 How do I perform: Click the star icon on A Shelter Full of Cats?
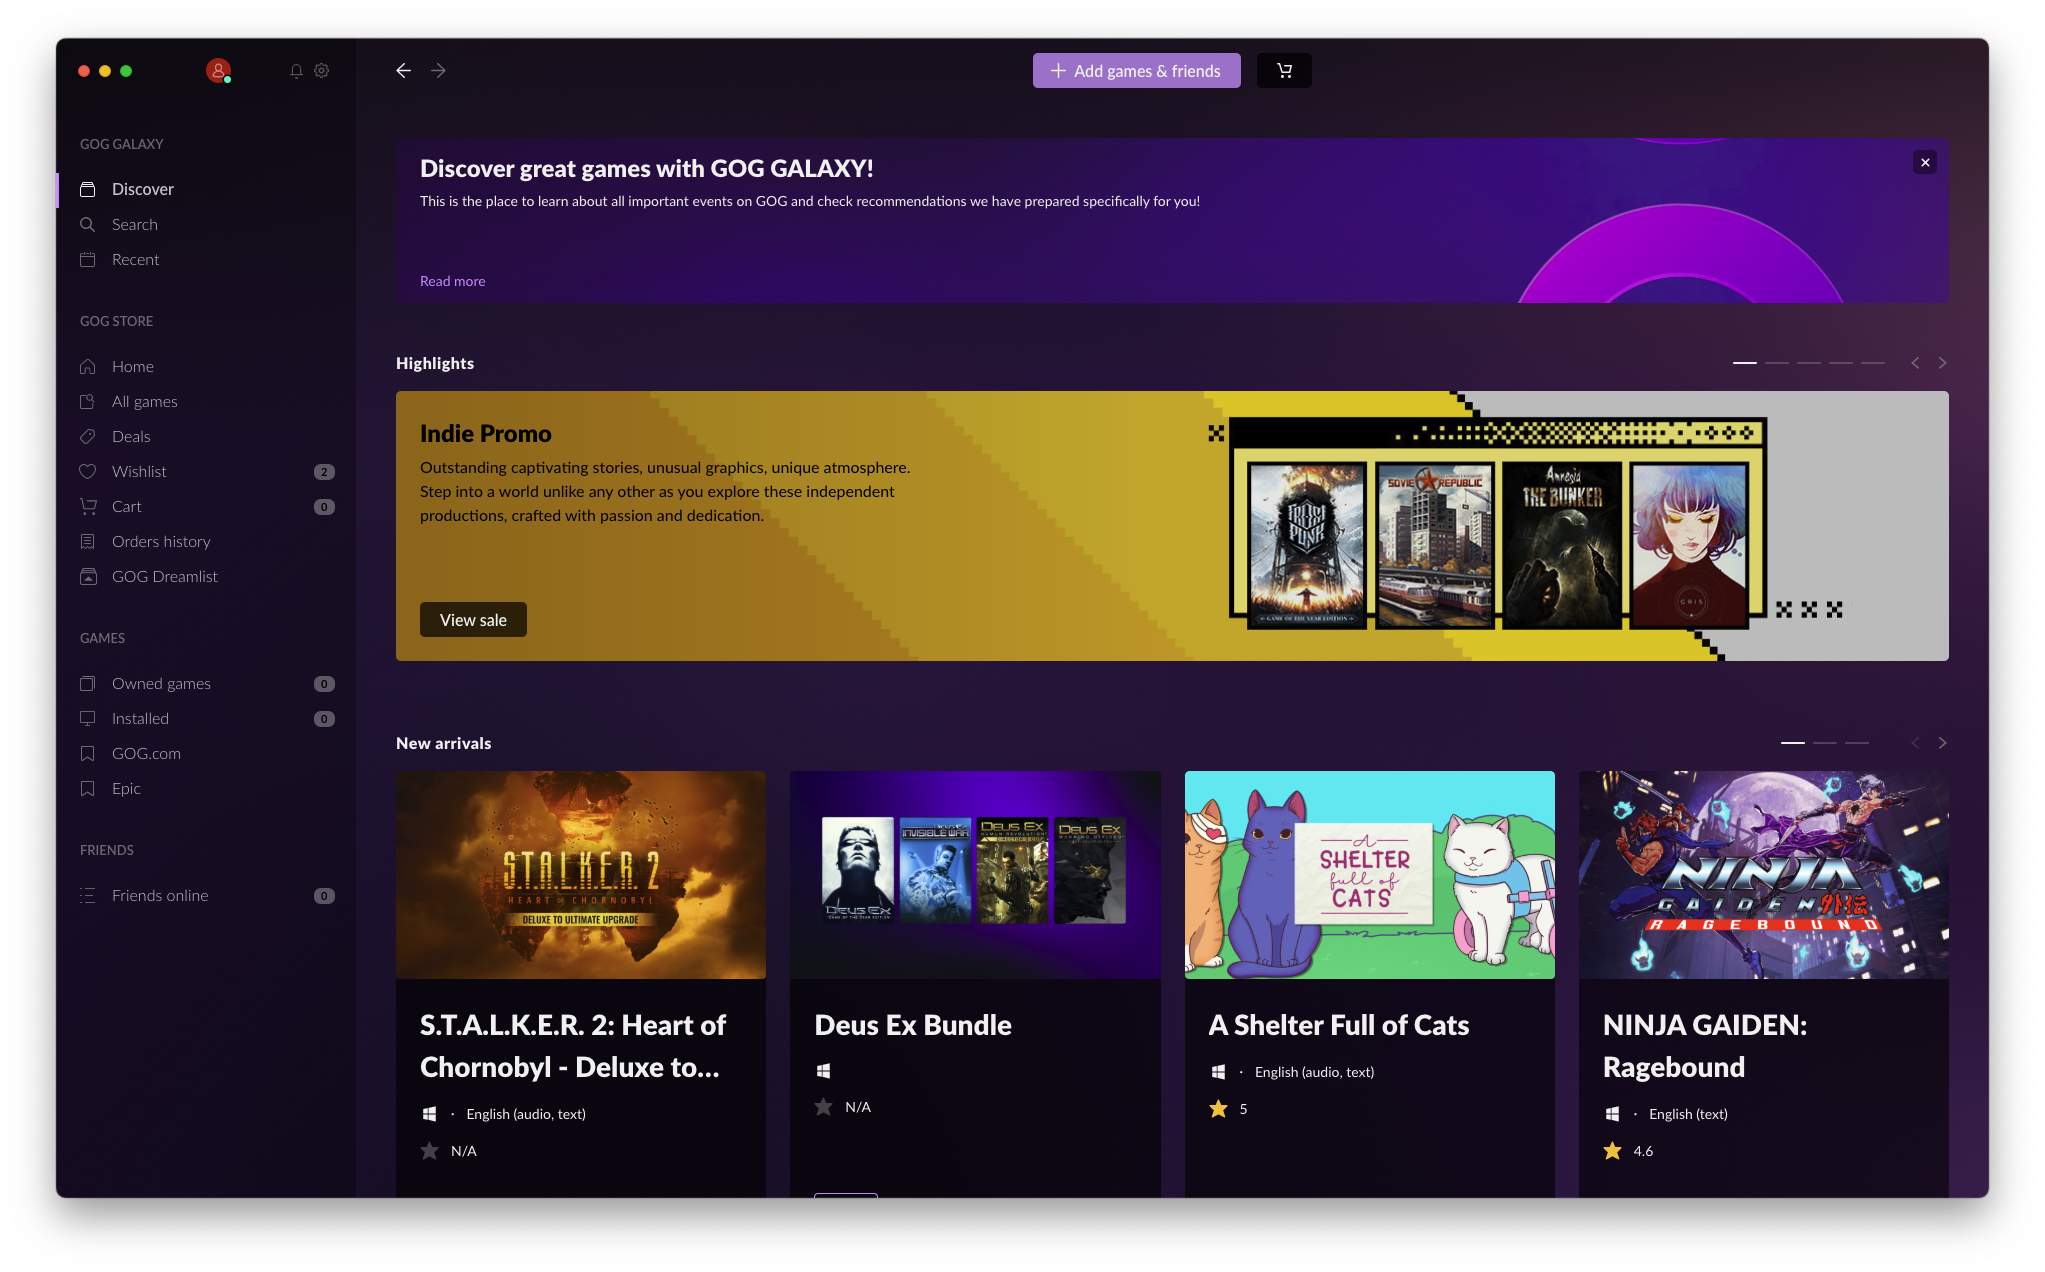[1218, 1109]
